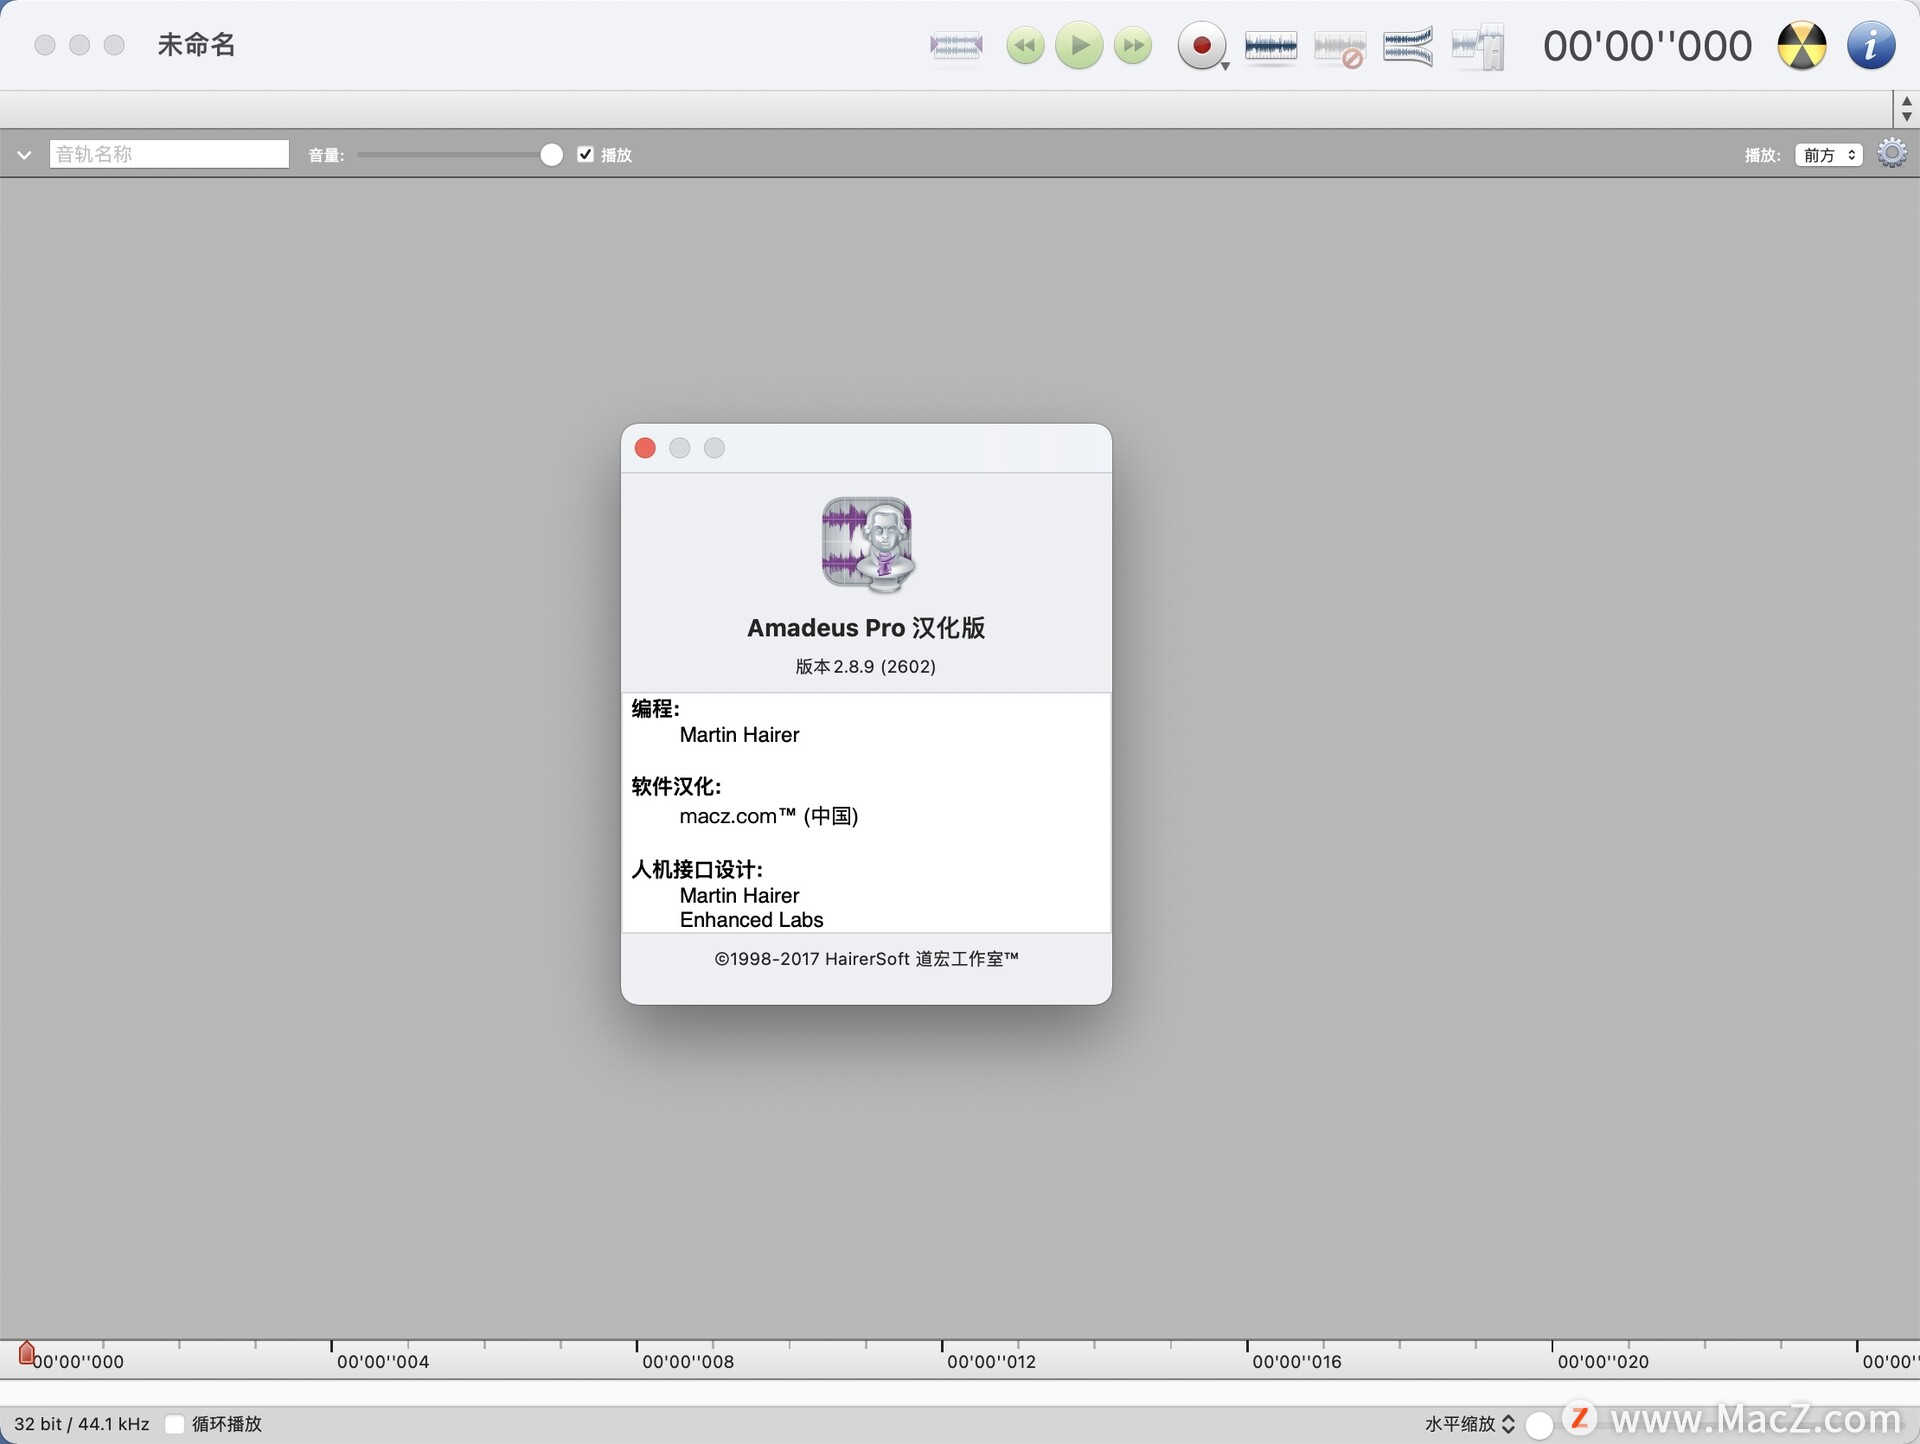Viewport: 1920px width, 1444px height.
Task: Uncheck the 播放 playback checkbox
Action: click(x=585, y=154)
